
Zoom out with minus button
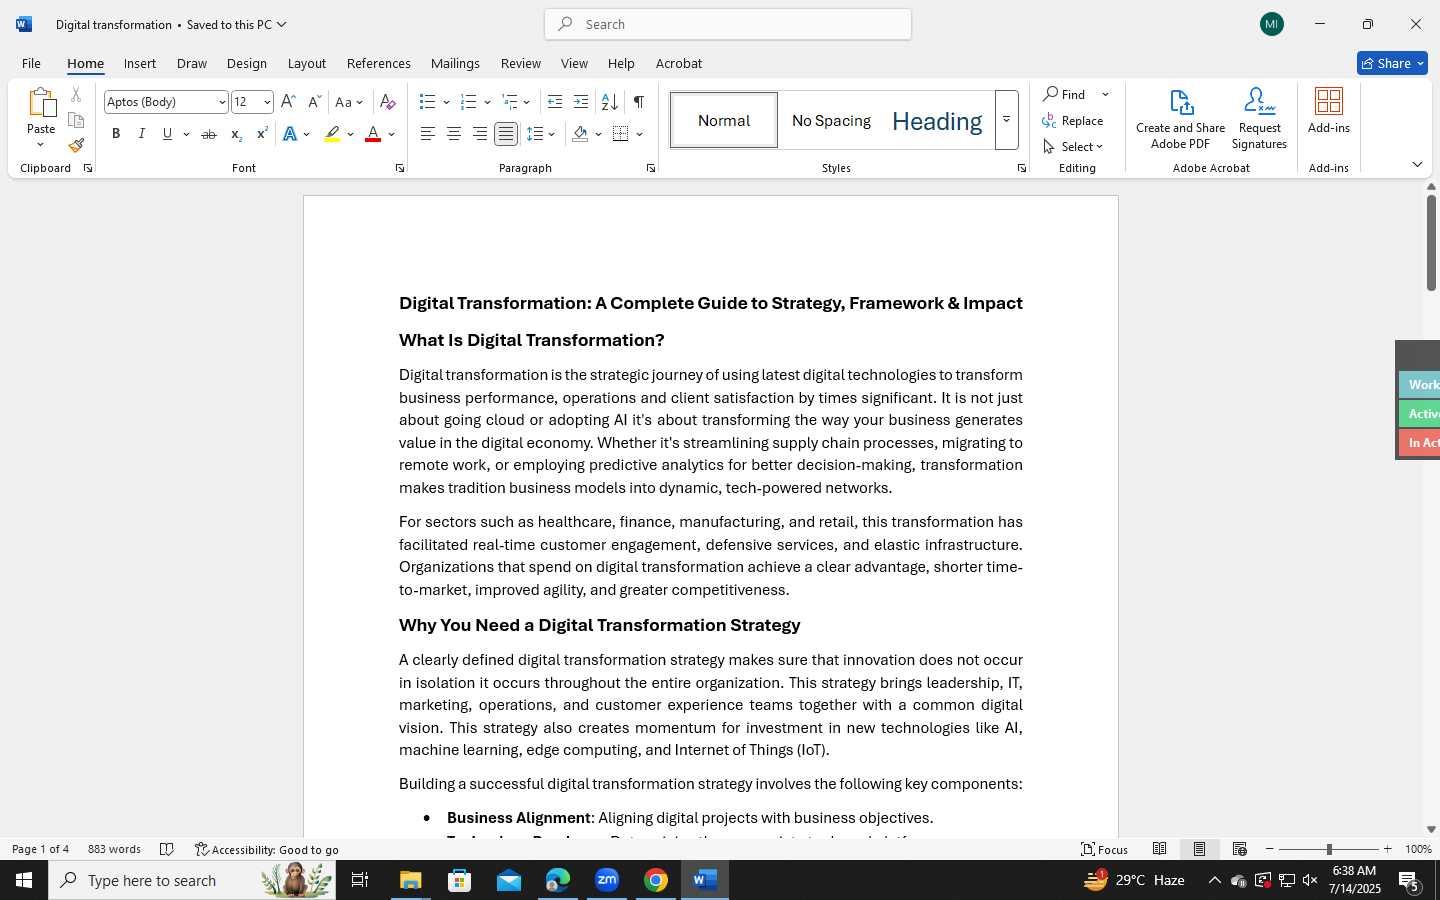(x=1270, y=849)
